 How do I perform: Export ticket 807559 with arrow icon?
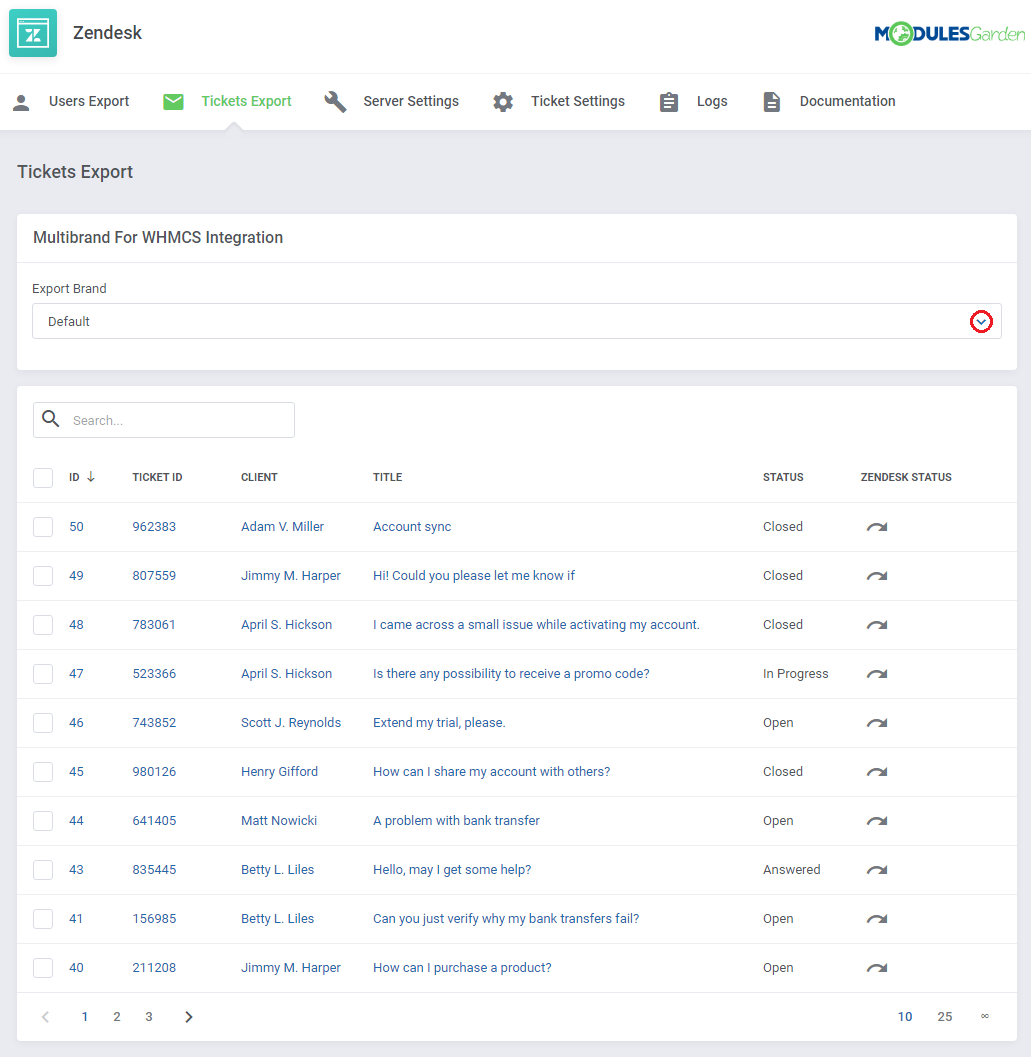click(877, 576)
